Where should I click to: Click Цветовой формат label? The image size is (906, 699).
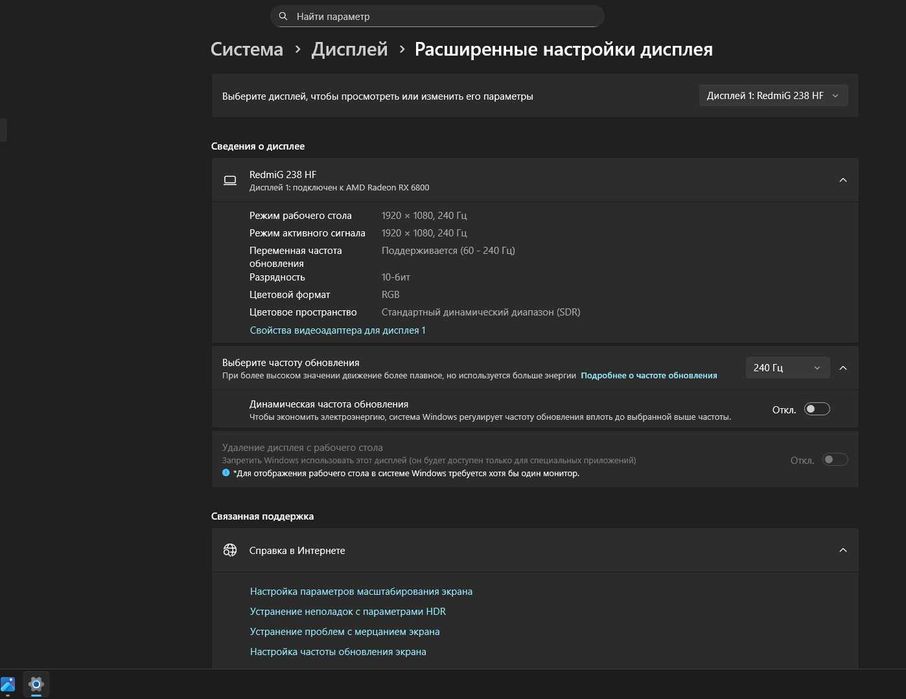click(x=289, y=295)
